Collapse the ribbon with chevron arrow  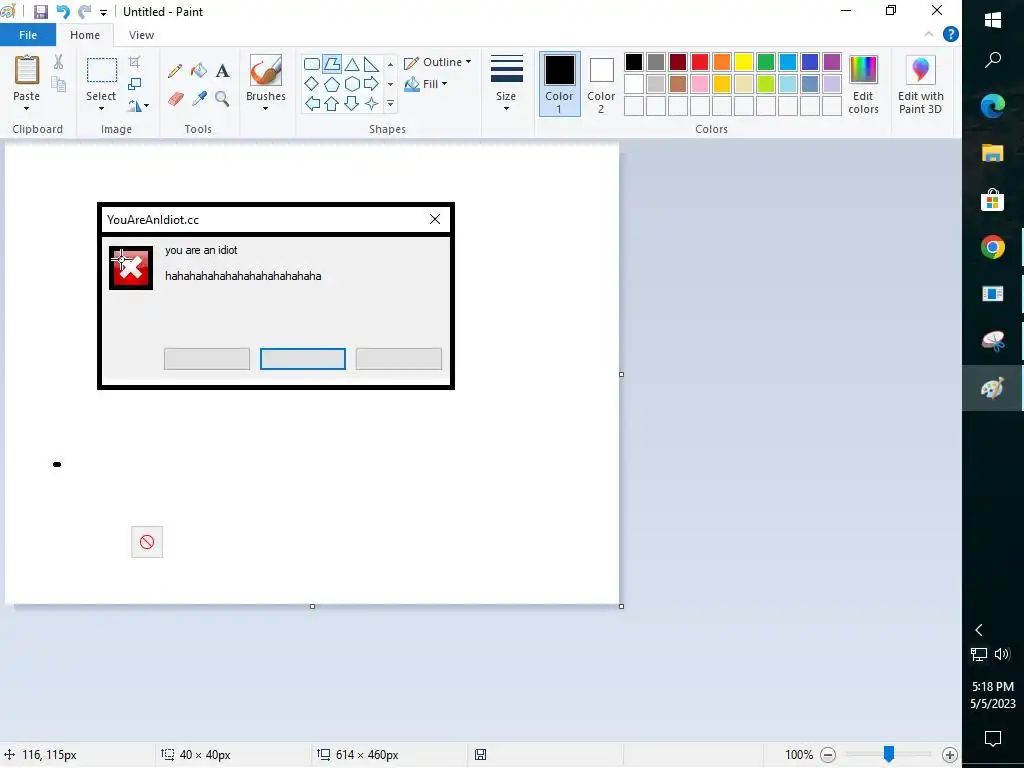(929, 35)
